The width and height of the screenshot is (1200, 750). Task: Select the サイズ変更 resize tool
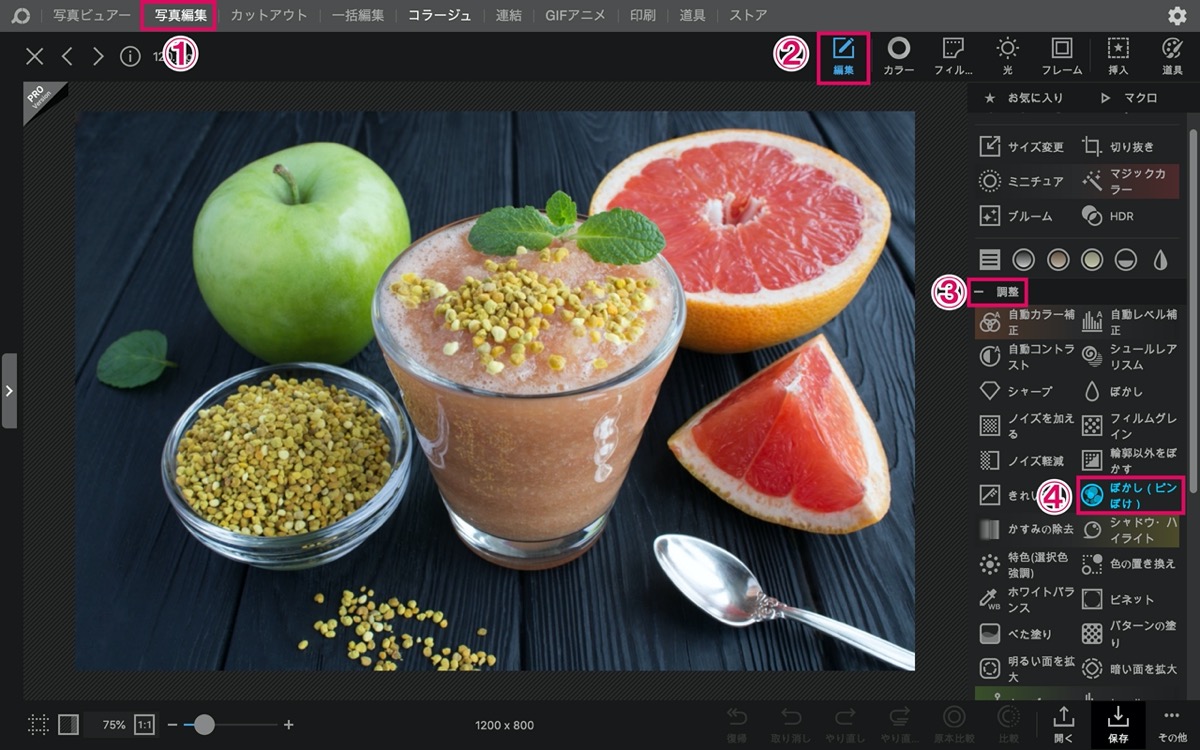[x=1021, y=147]
